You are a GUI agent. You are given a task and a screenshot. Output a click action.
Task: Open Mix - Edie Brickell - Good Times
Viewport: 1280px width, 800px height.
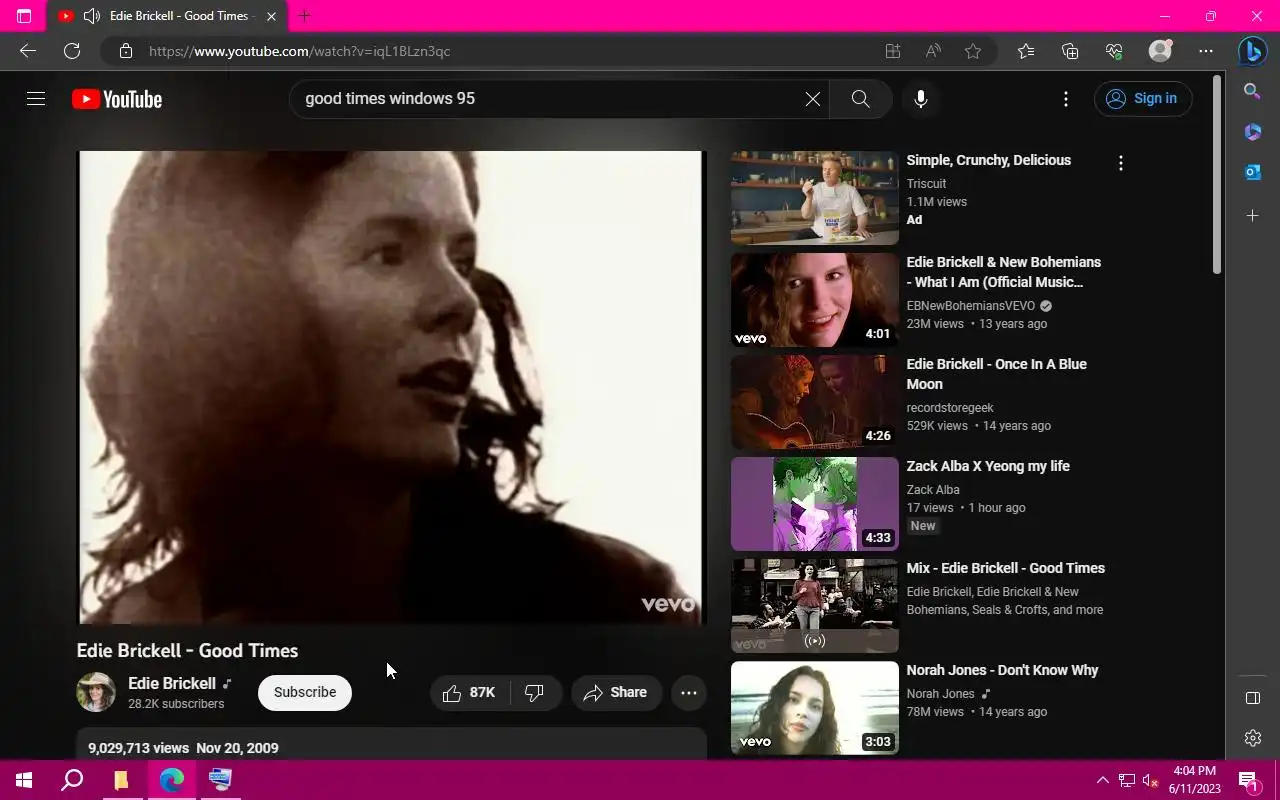[1006, 568]
